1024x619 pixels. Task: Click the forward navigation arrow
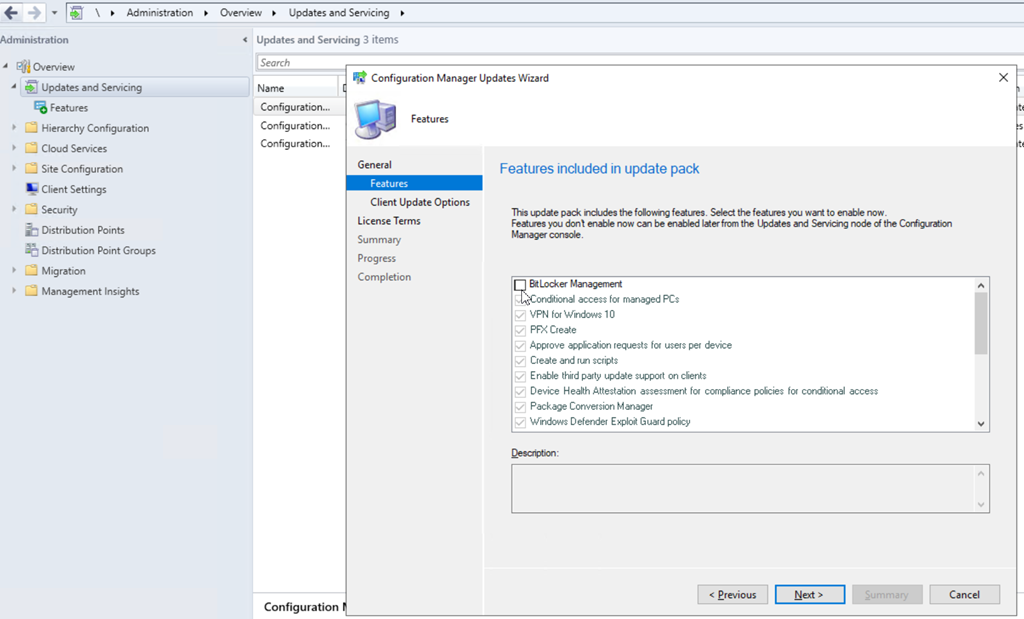point(34,12)
